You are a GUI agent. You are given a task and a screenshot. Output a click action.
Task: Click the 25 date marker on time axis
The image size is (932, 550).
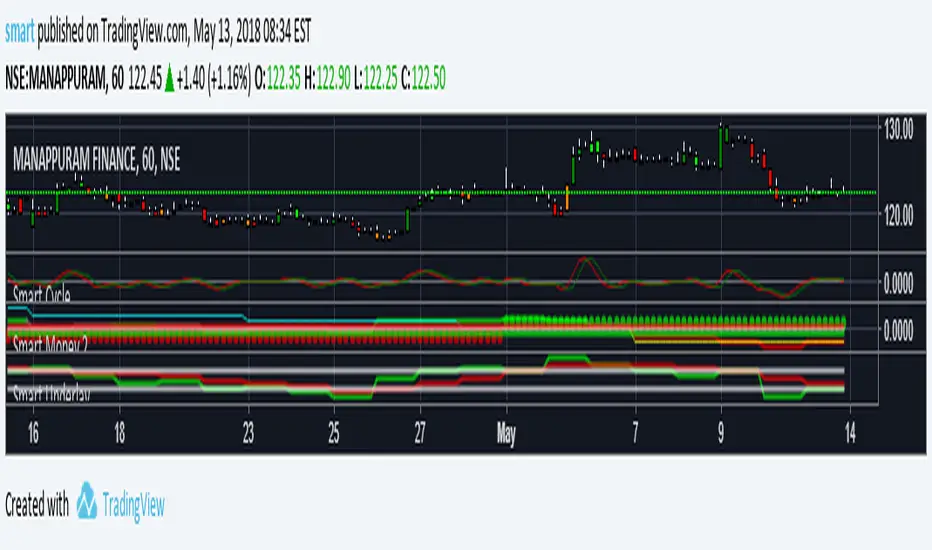pyautogui.click(x=334, y=433)
